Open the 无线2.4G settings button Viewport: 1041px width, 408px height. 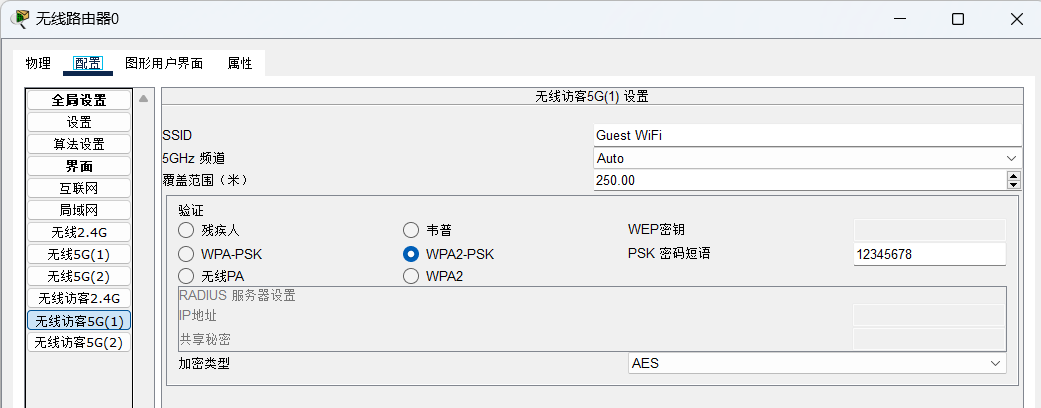coord(79,233)
